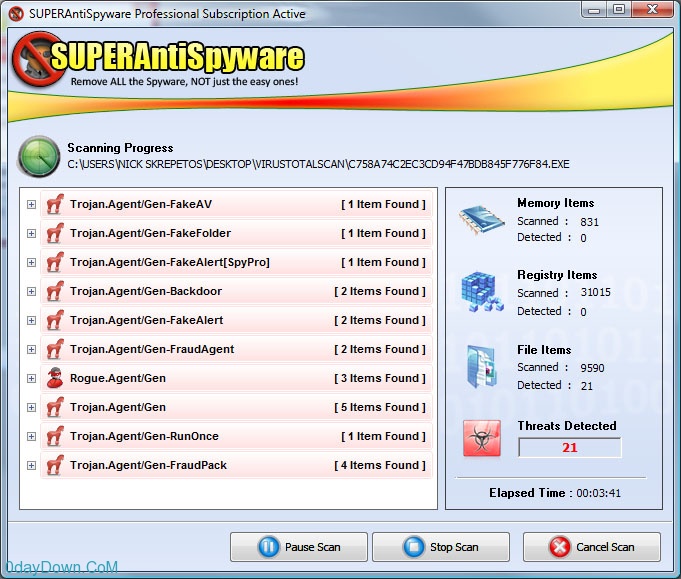The image size is (681, 579).
Task: Click trojan horse icon beside Gen-FraudPack
Action: tap(55, 465)
